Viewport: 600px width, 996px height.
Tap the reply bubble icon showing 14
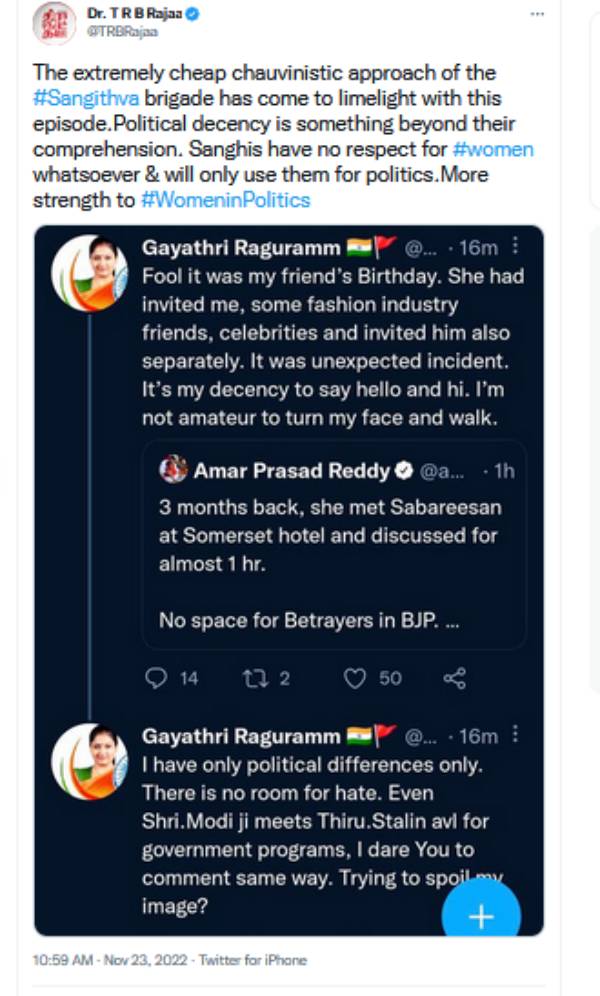tap(155, 678)
